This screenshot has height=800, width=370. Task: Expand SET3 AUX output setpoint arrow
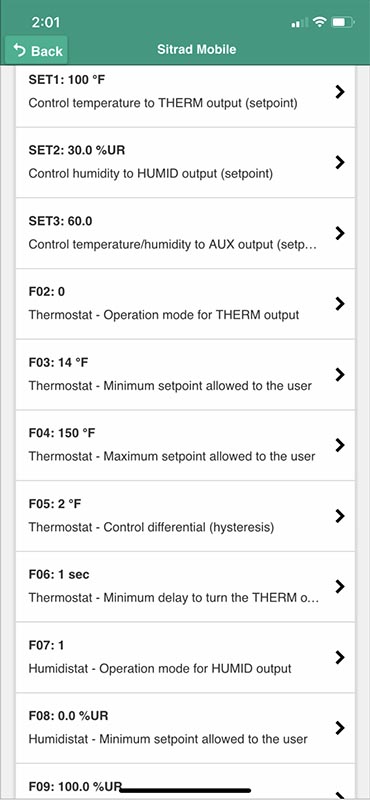click(340, 233)
